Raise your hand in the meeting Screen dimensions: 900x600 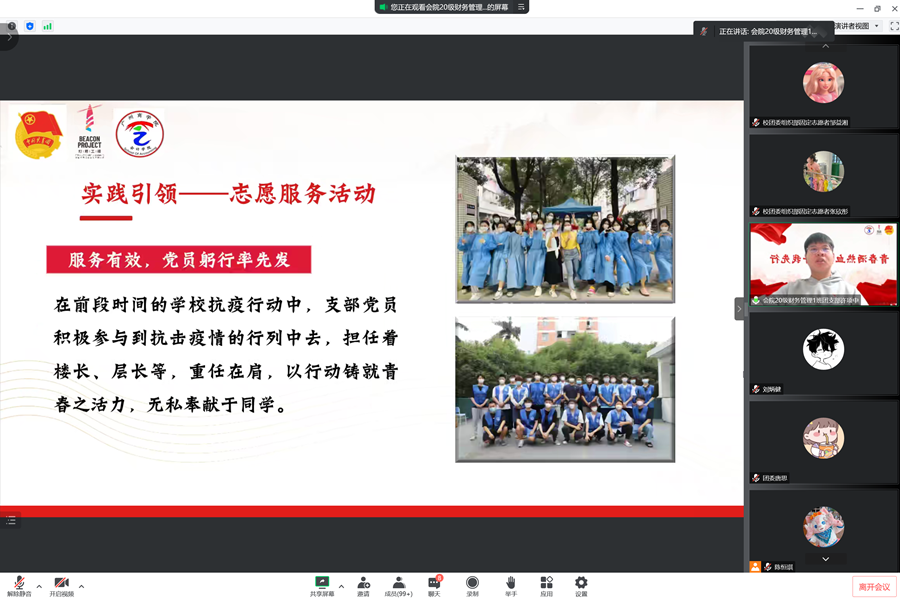coord(510,583)
